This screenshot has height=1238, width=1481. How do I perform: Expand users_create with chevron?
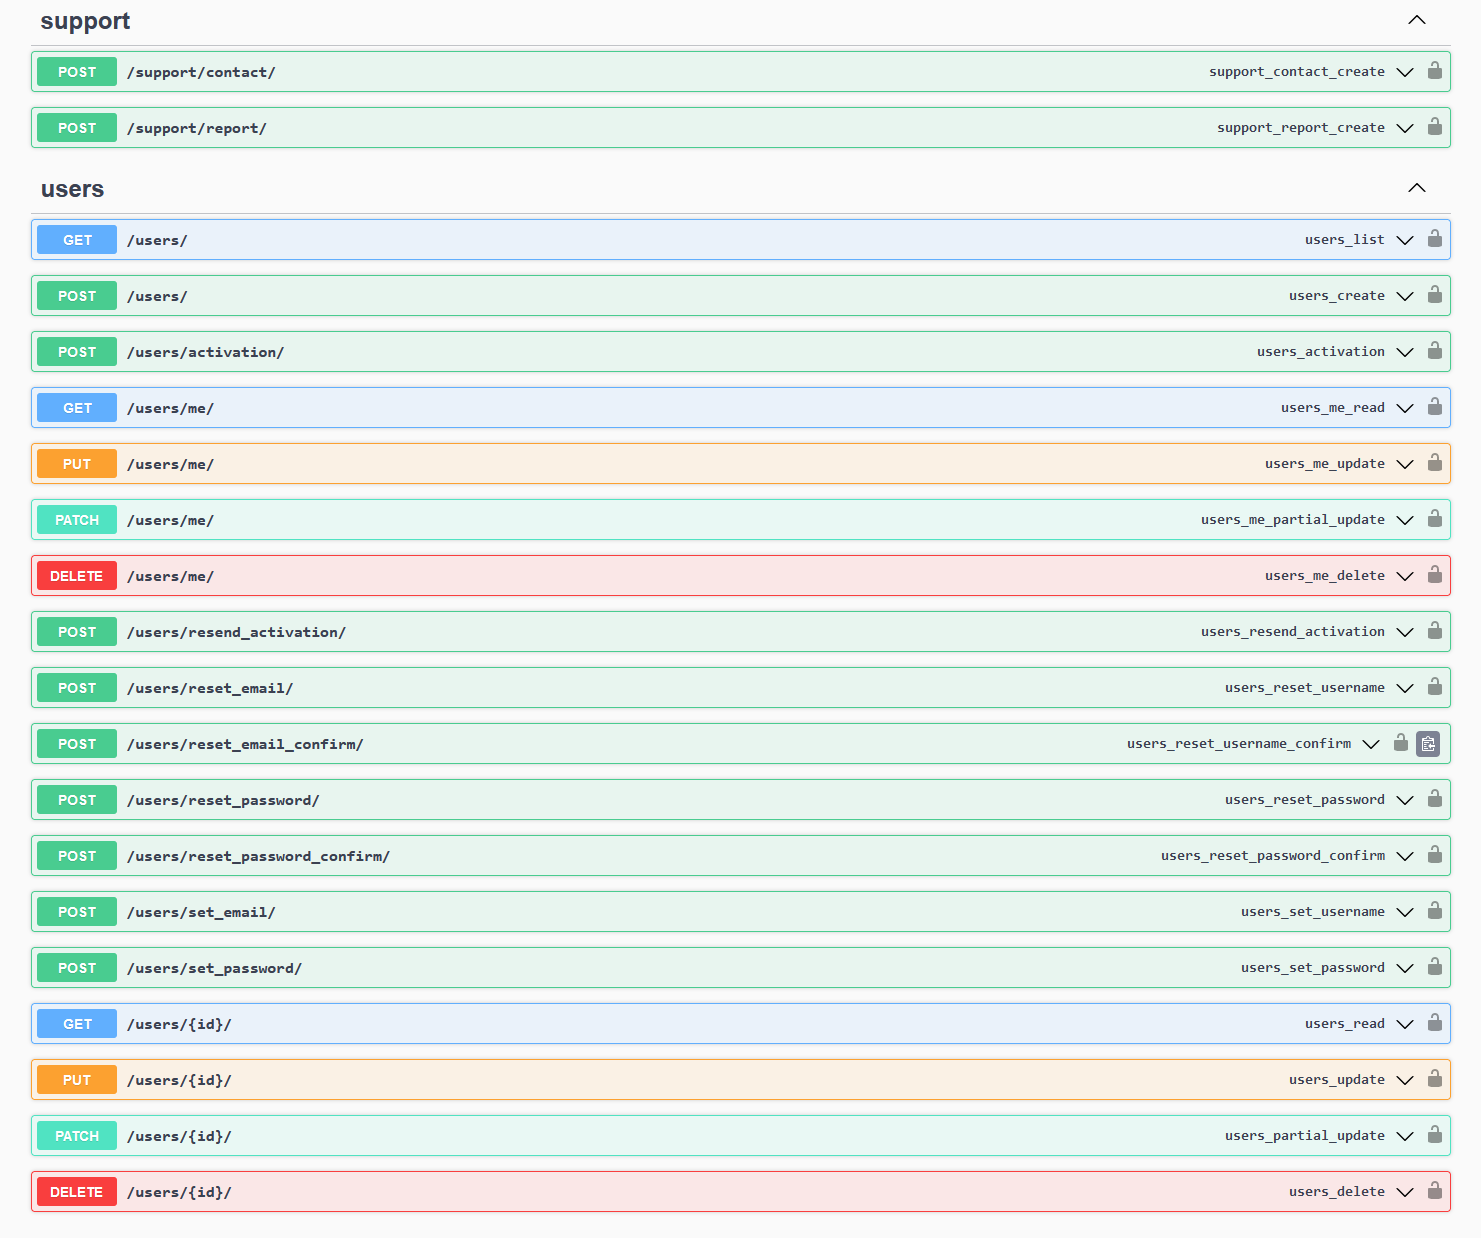tap(1405, 296)
